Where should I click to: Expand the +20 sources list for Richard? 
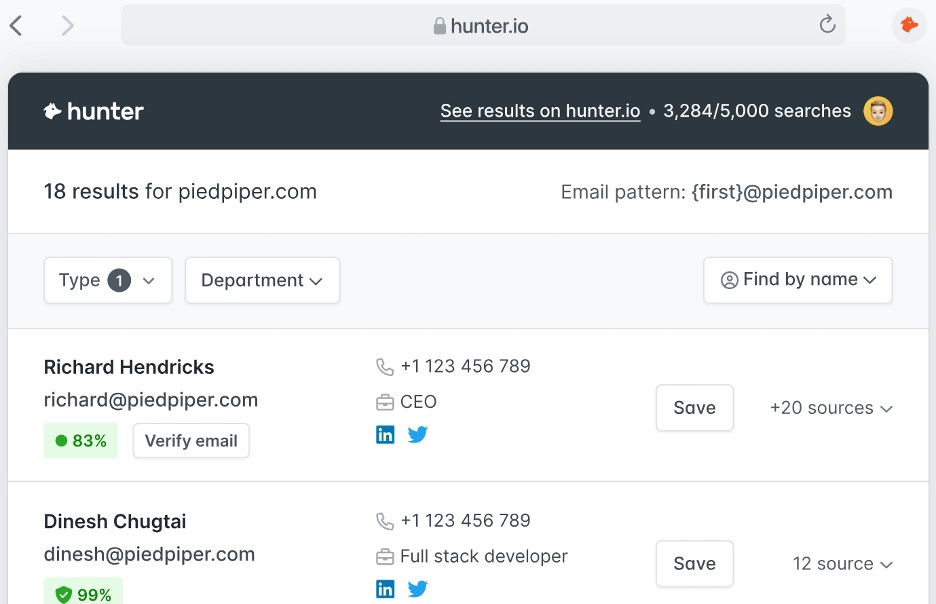831,408
